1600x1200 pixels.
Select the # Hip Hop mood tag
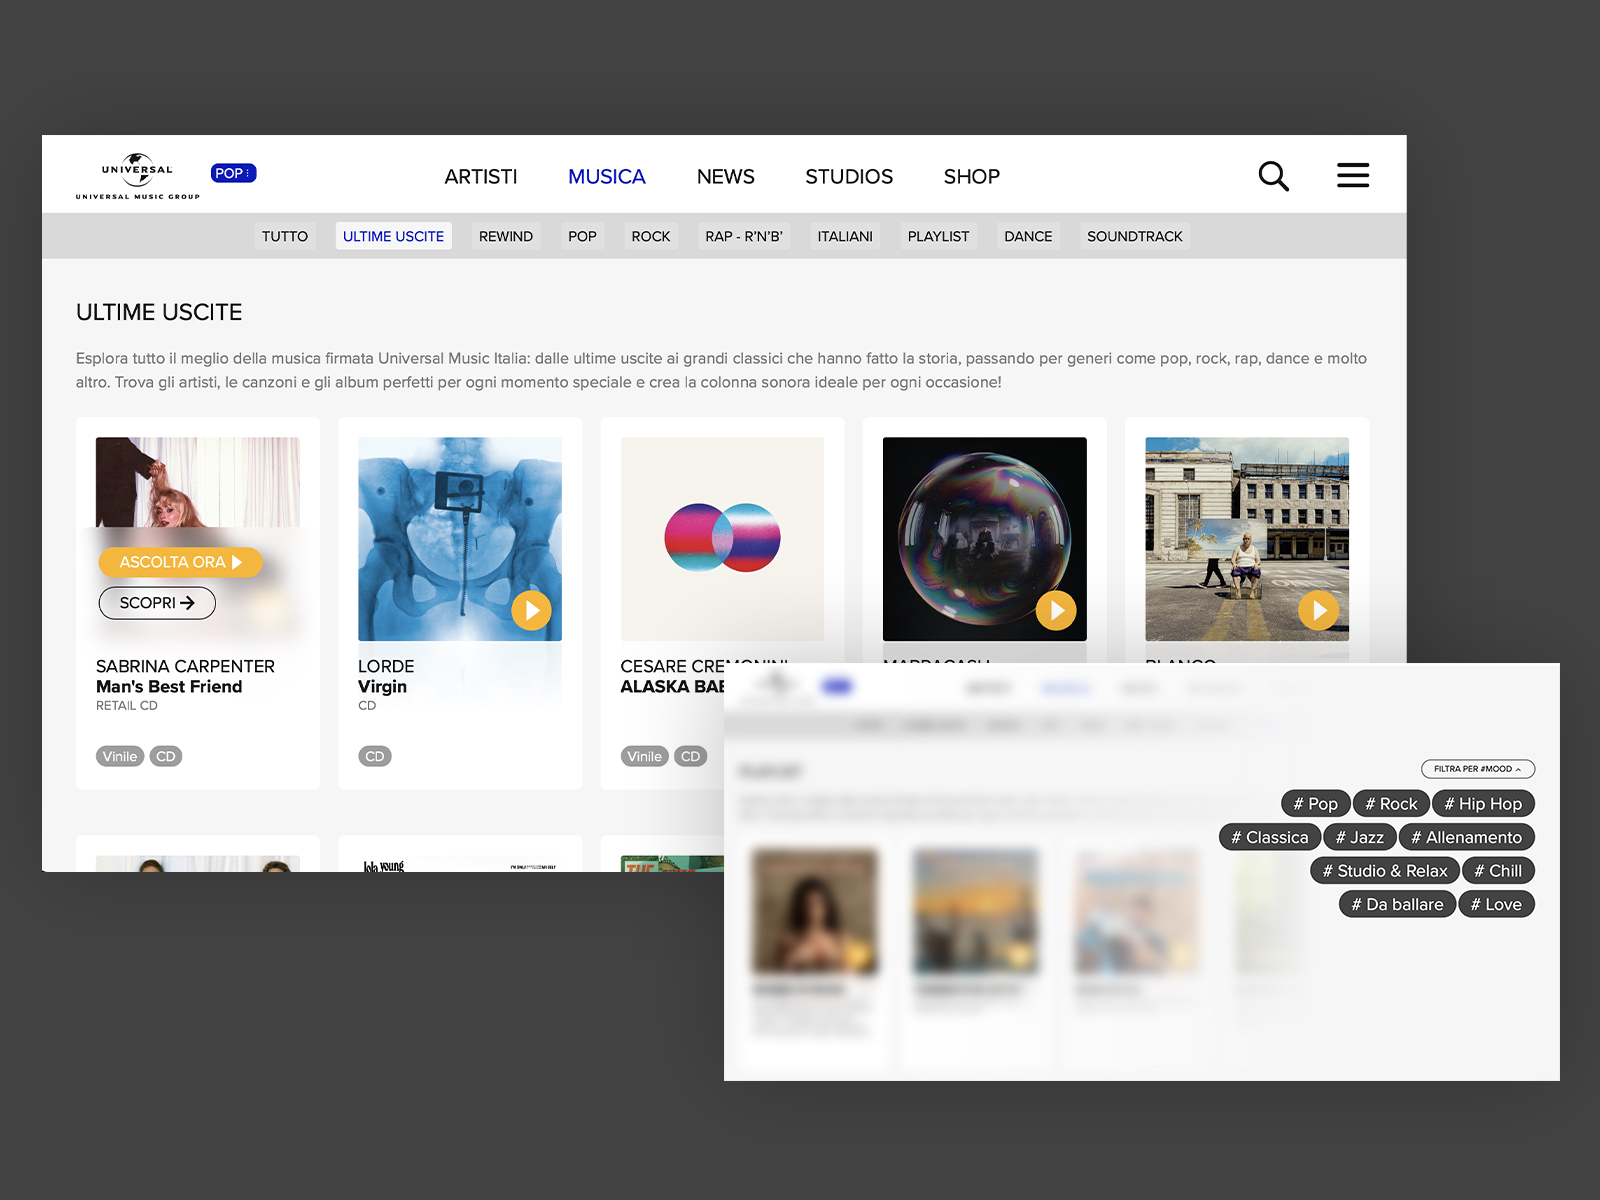(x=1482, y=804)
